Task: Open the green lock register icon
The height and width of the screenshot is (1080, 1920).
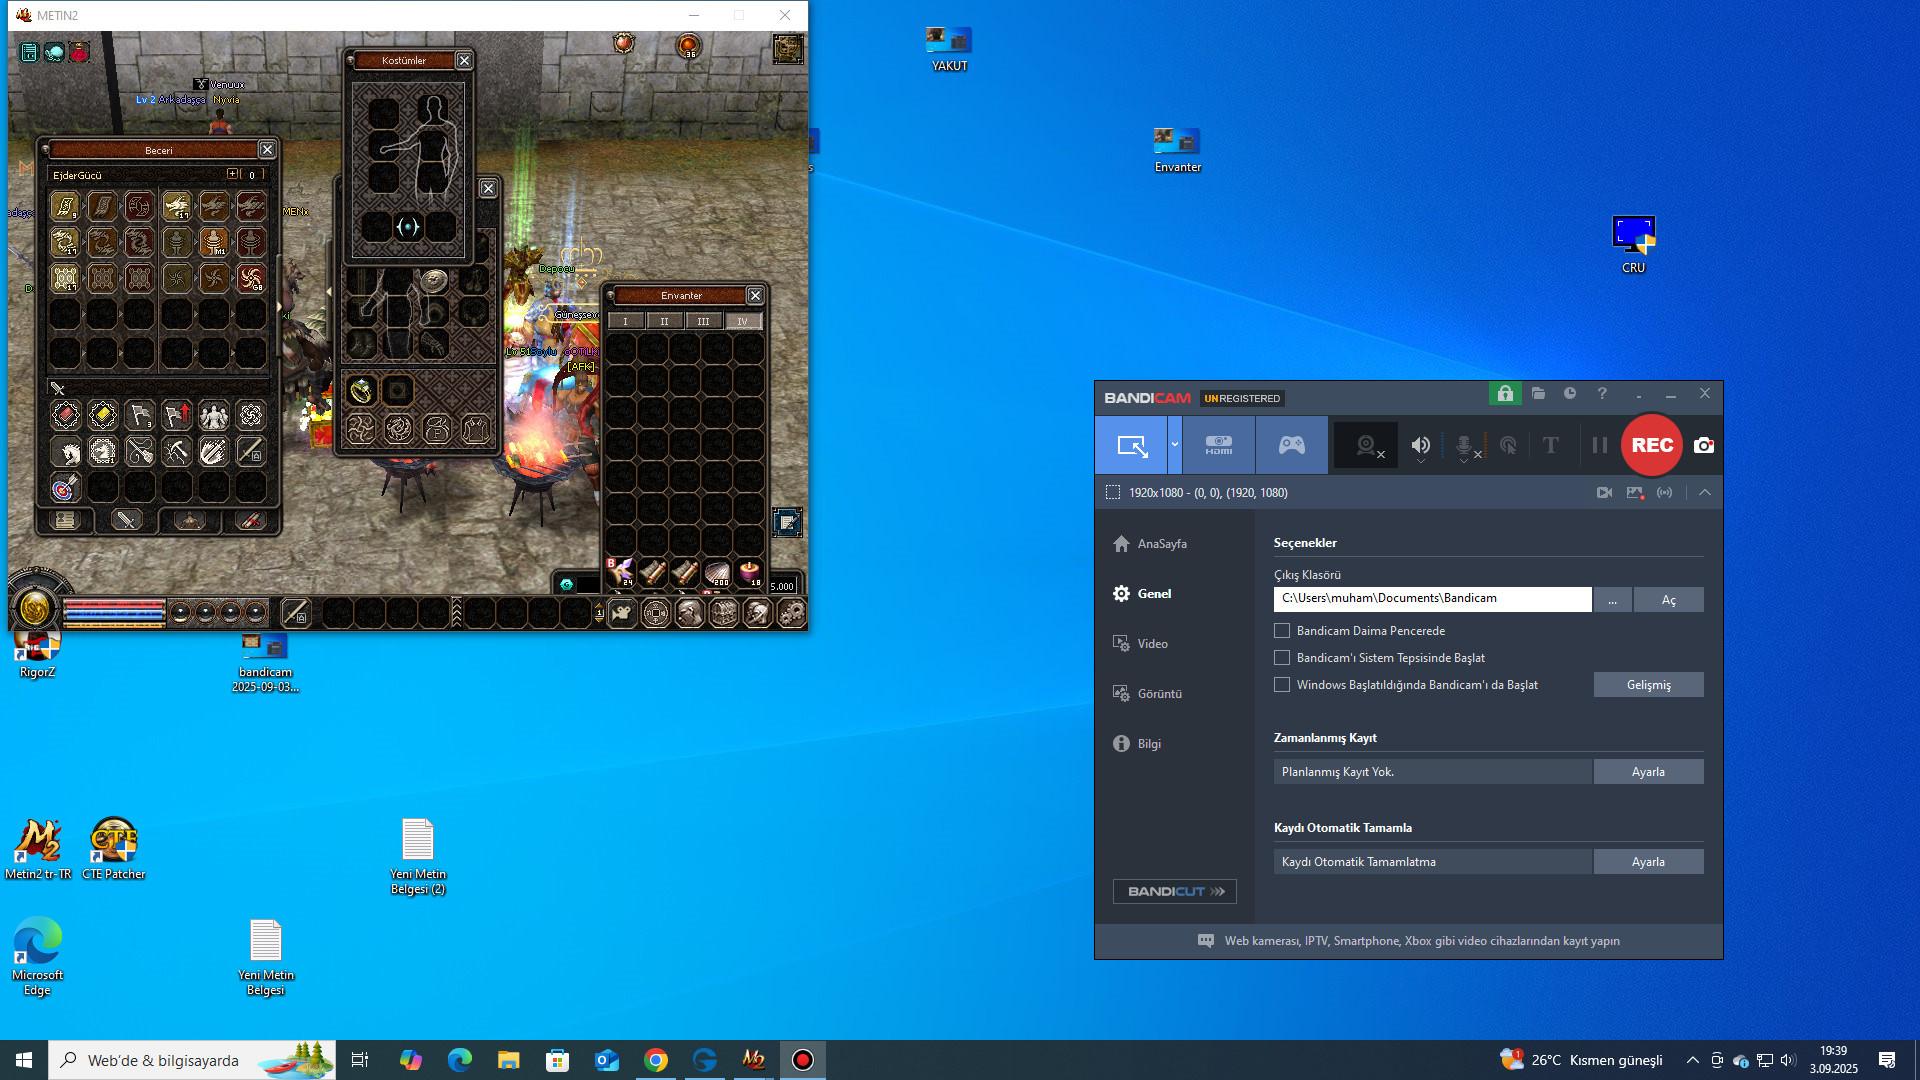Action: (1505, 394)
